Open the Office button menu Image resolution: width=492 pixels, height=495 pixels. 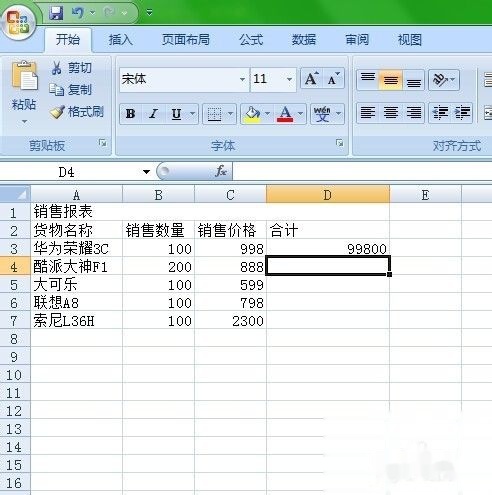pyautogui.click(x=19, y=23)
